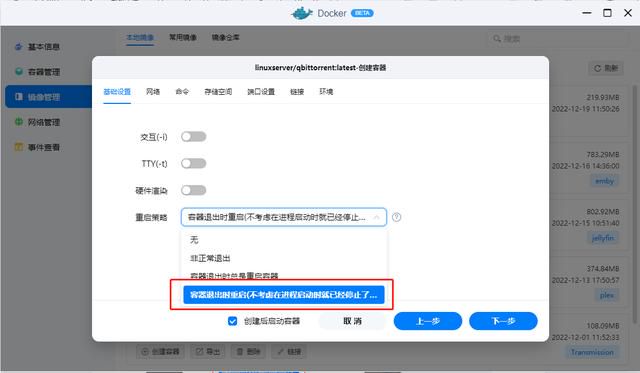This screenshot has height=373, width=640.
Task: Open 网络管理 from the sidebar icon
Action: tap(18, 122)
